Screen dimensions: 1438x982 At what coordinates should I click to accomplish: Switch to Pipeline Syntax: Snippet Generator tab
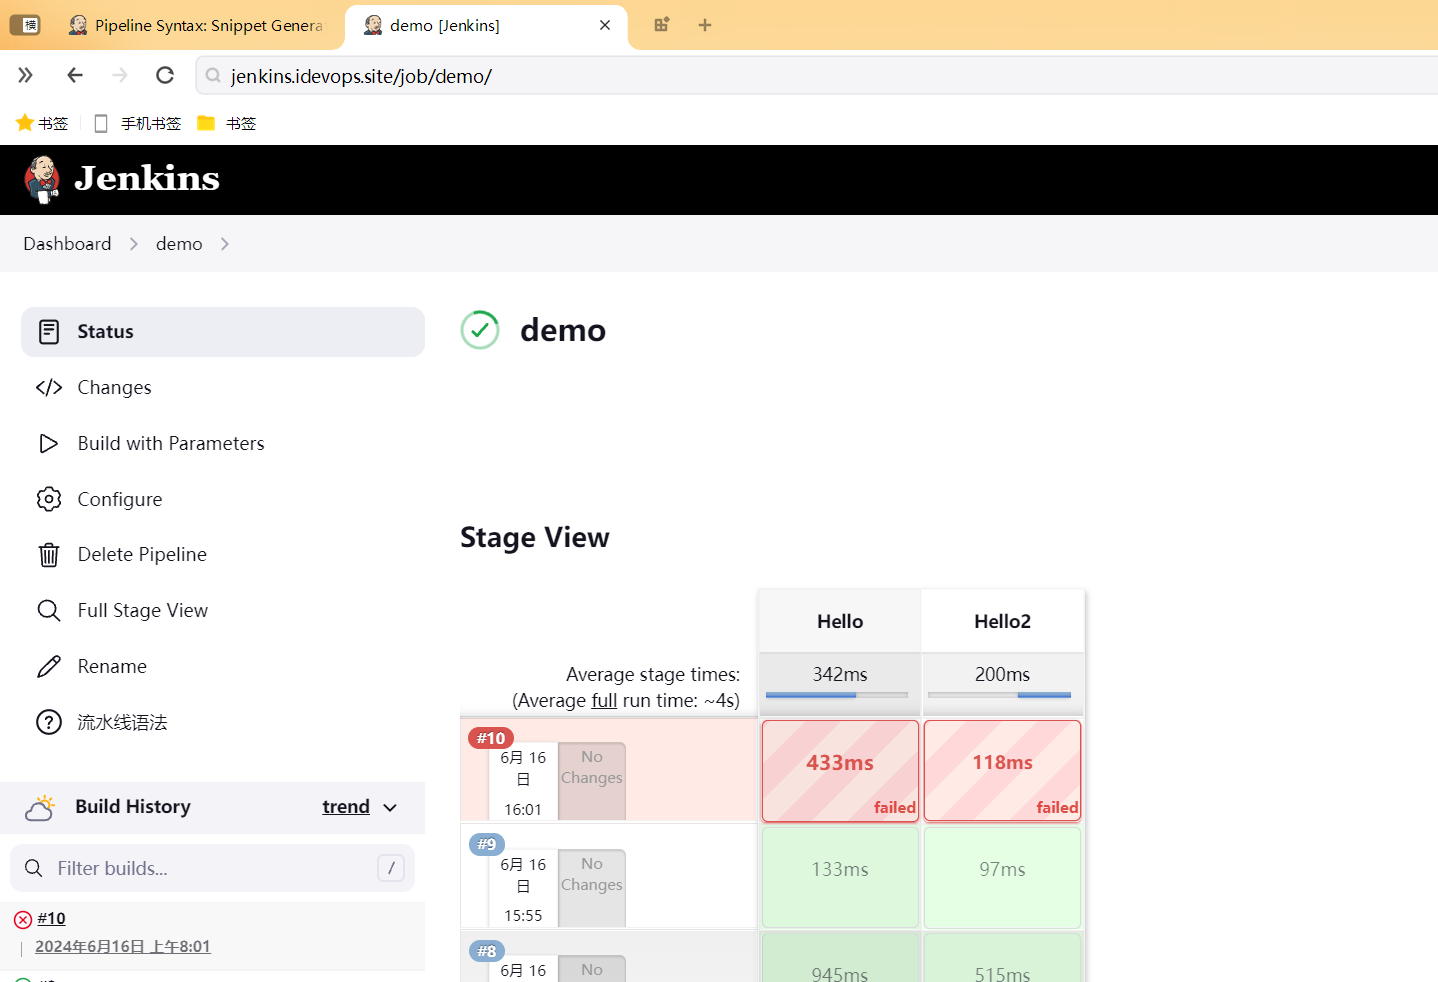click(196, 25)
